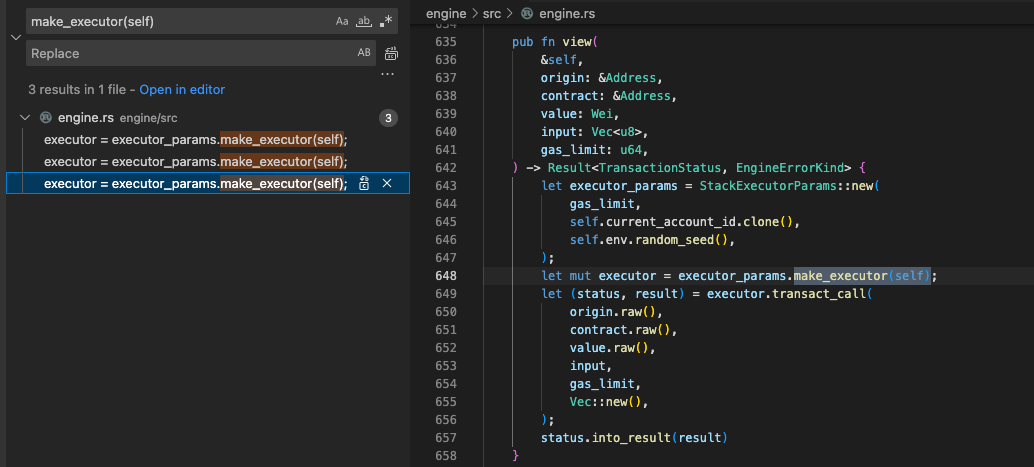Click the Open in editor link
This screenshot has height=467, width=1034.
click(182, 90)
